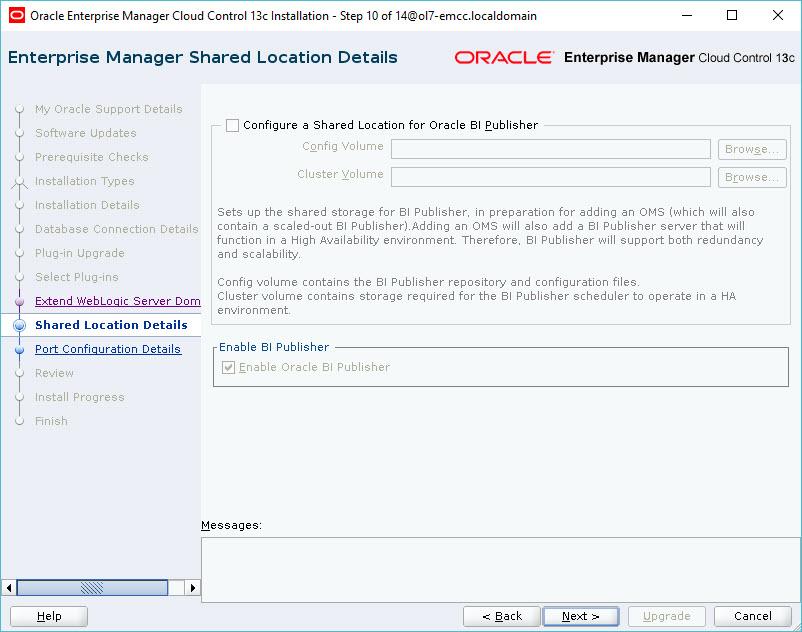Click the sidebar horizontal scrollbar thumb
The width and height of the screenshot is (802, 632).
(93, 588)
